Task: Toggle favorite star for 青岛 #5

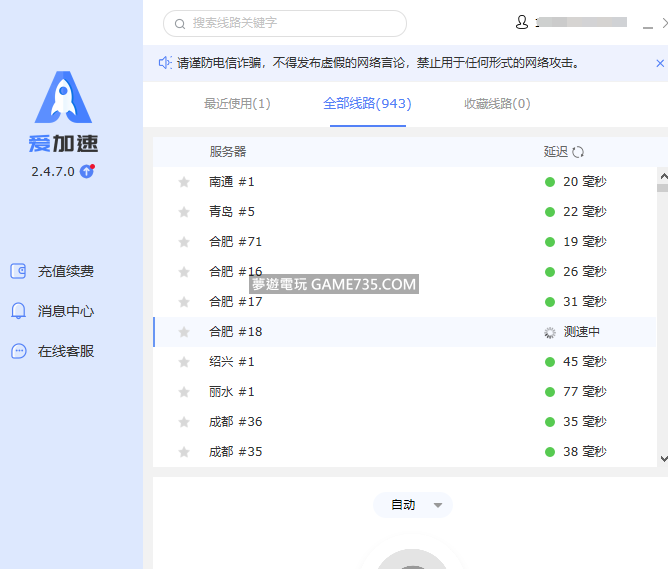Action: click(184, 212)
